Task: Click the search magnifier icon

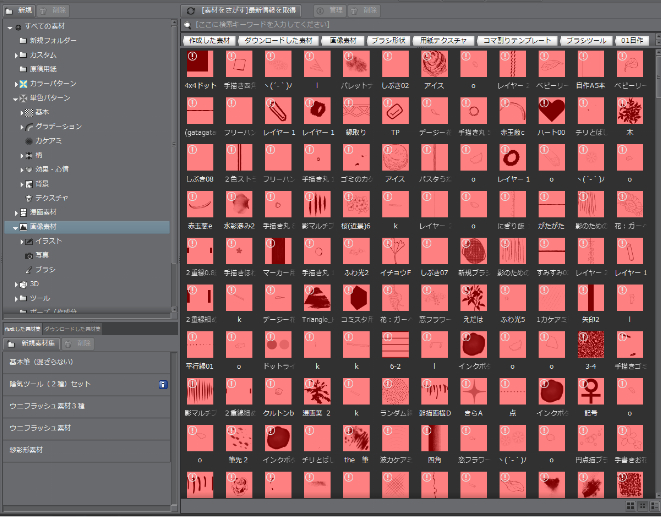Action: [189, 24]
